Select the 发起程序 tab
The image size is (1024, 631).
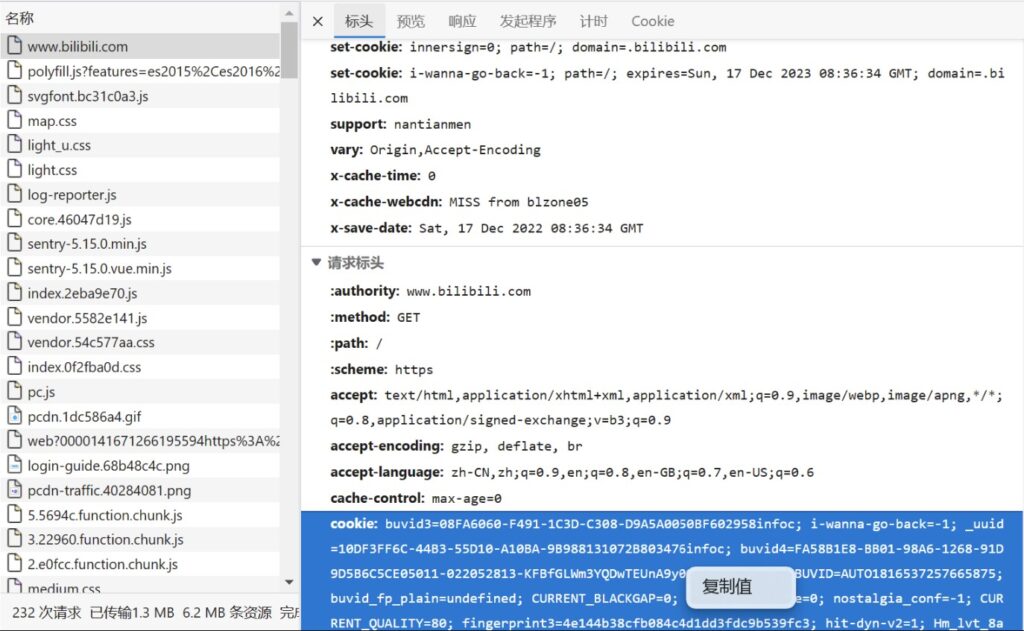(528, 21)
